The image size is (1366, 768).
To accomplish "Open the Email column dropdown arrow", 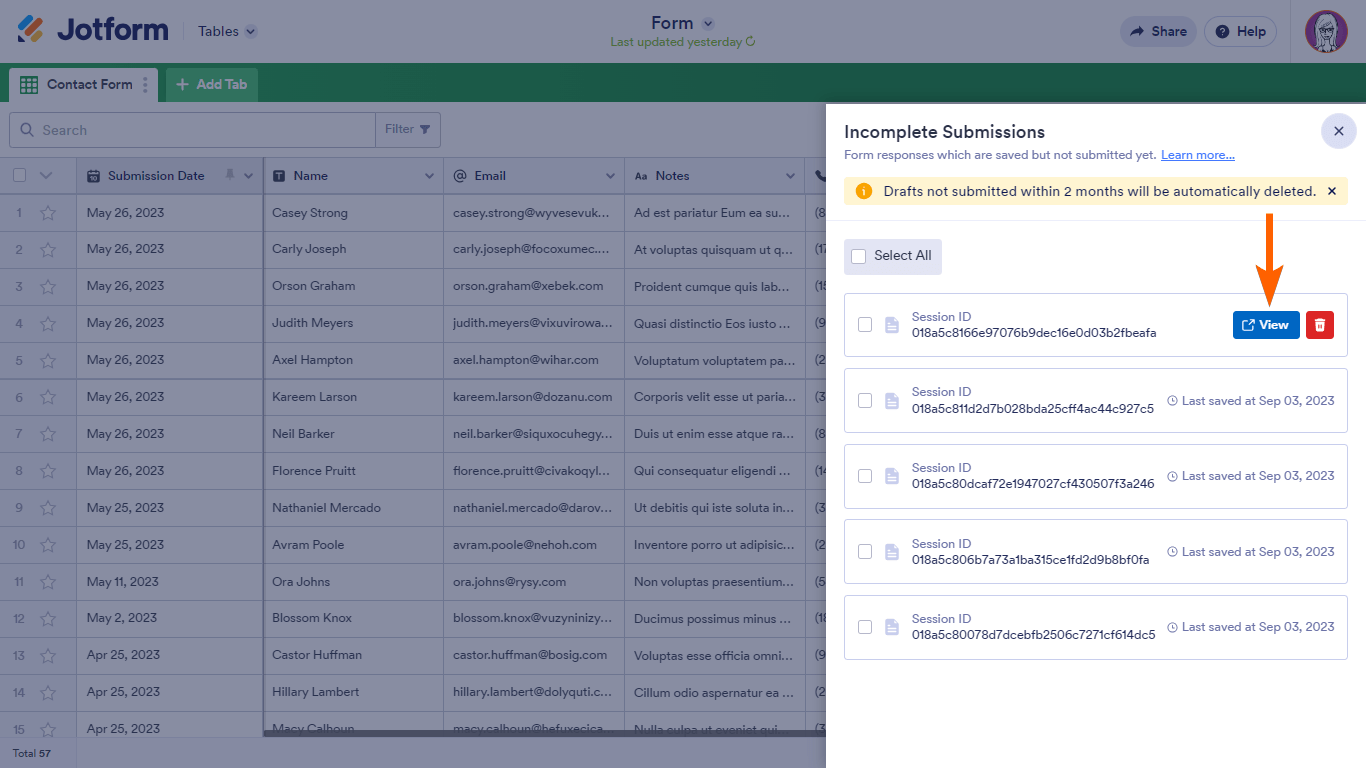I will 610,176.
